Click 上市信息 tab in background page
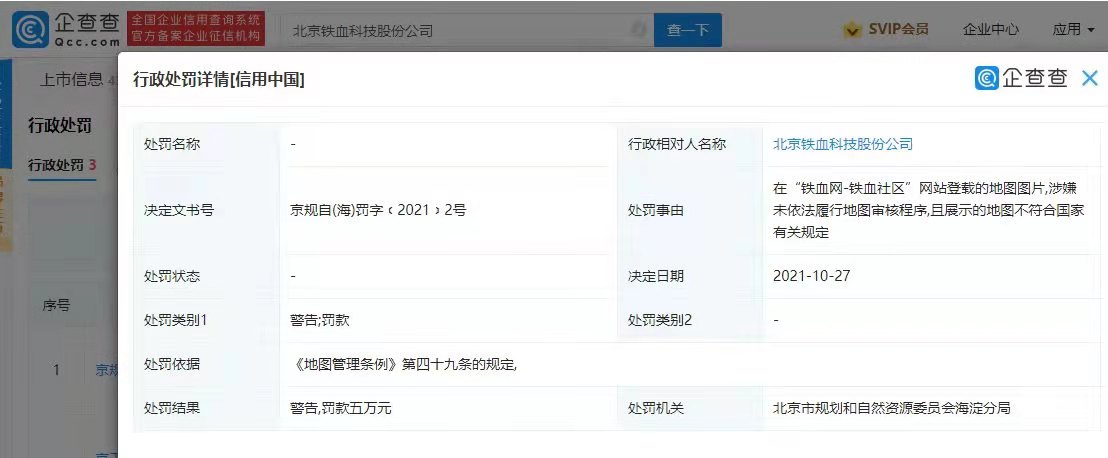1108x458 pixels. coord(71,80)
